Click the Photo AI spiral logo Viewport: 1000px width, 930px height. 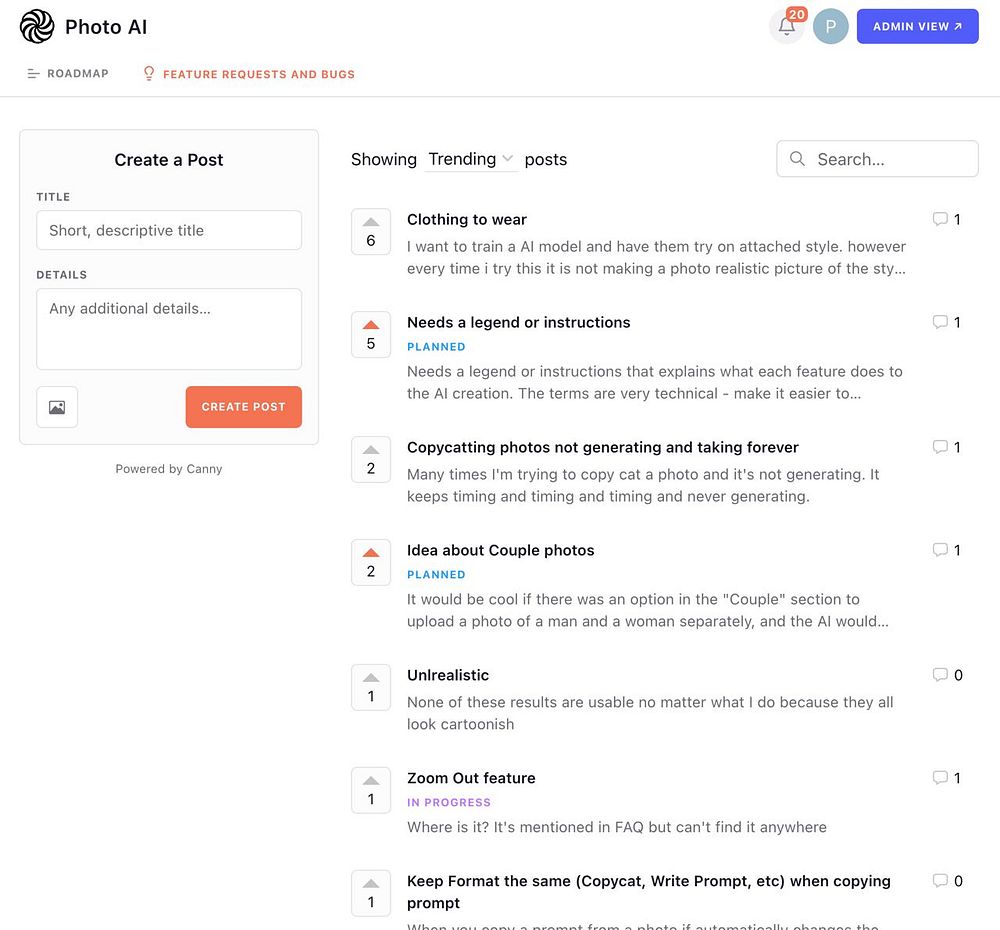pos(37,27)
